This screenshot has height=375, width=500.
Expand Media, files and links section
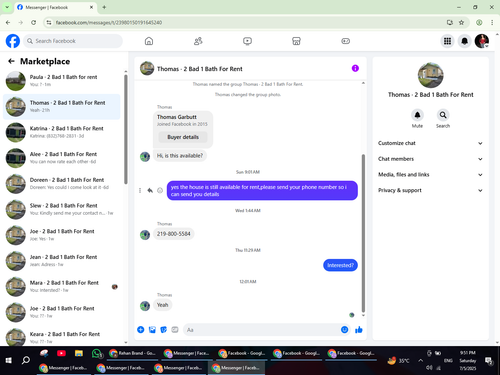(430, 174)
